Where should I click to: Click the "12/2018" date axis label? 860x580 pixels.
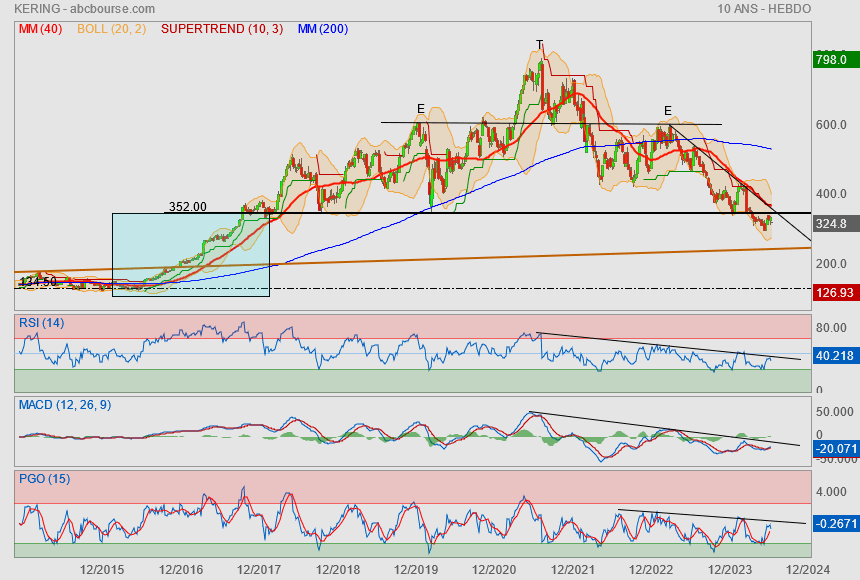click(338, 570)
